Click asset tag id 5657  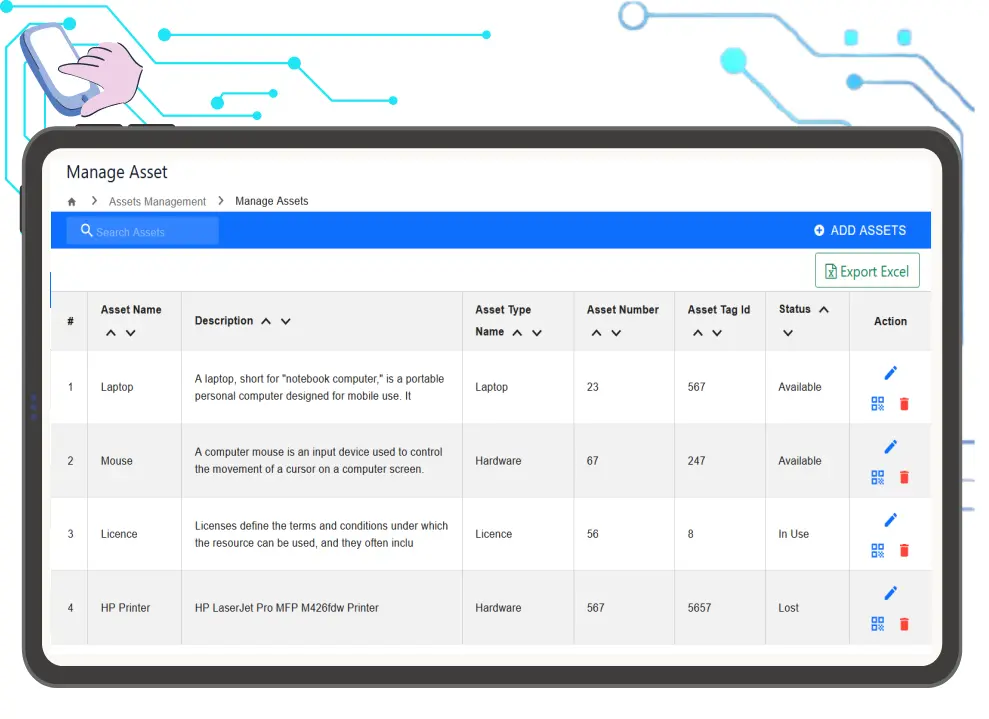[699, 608]
